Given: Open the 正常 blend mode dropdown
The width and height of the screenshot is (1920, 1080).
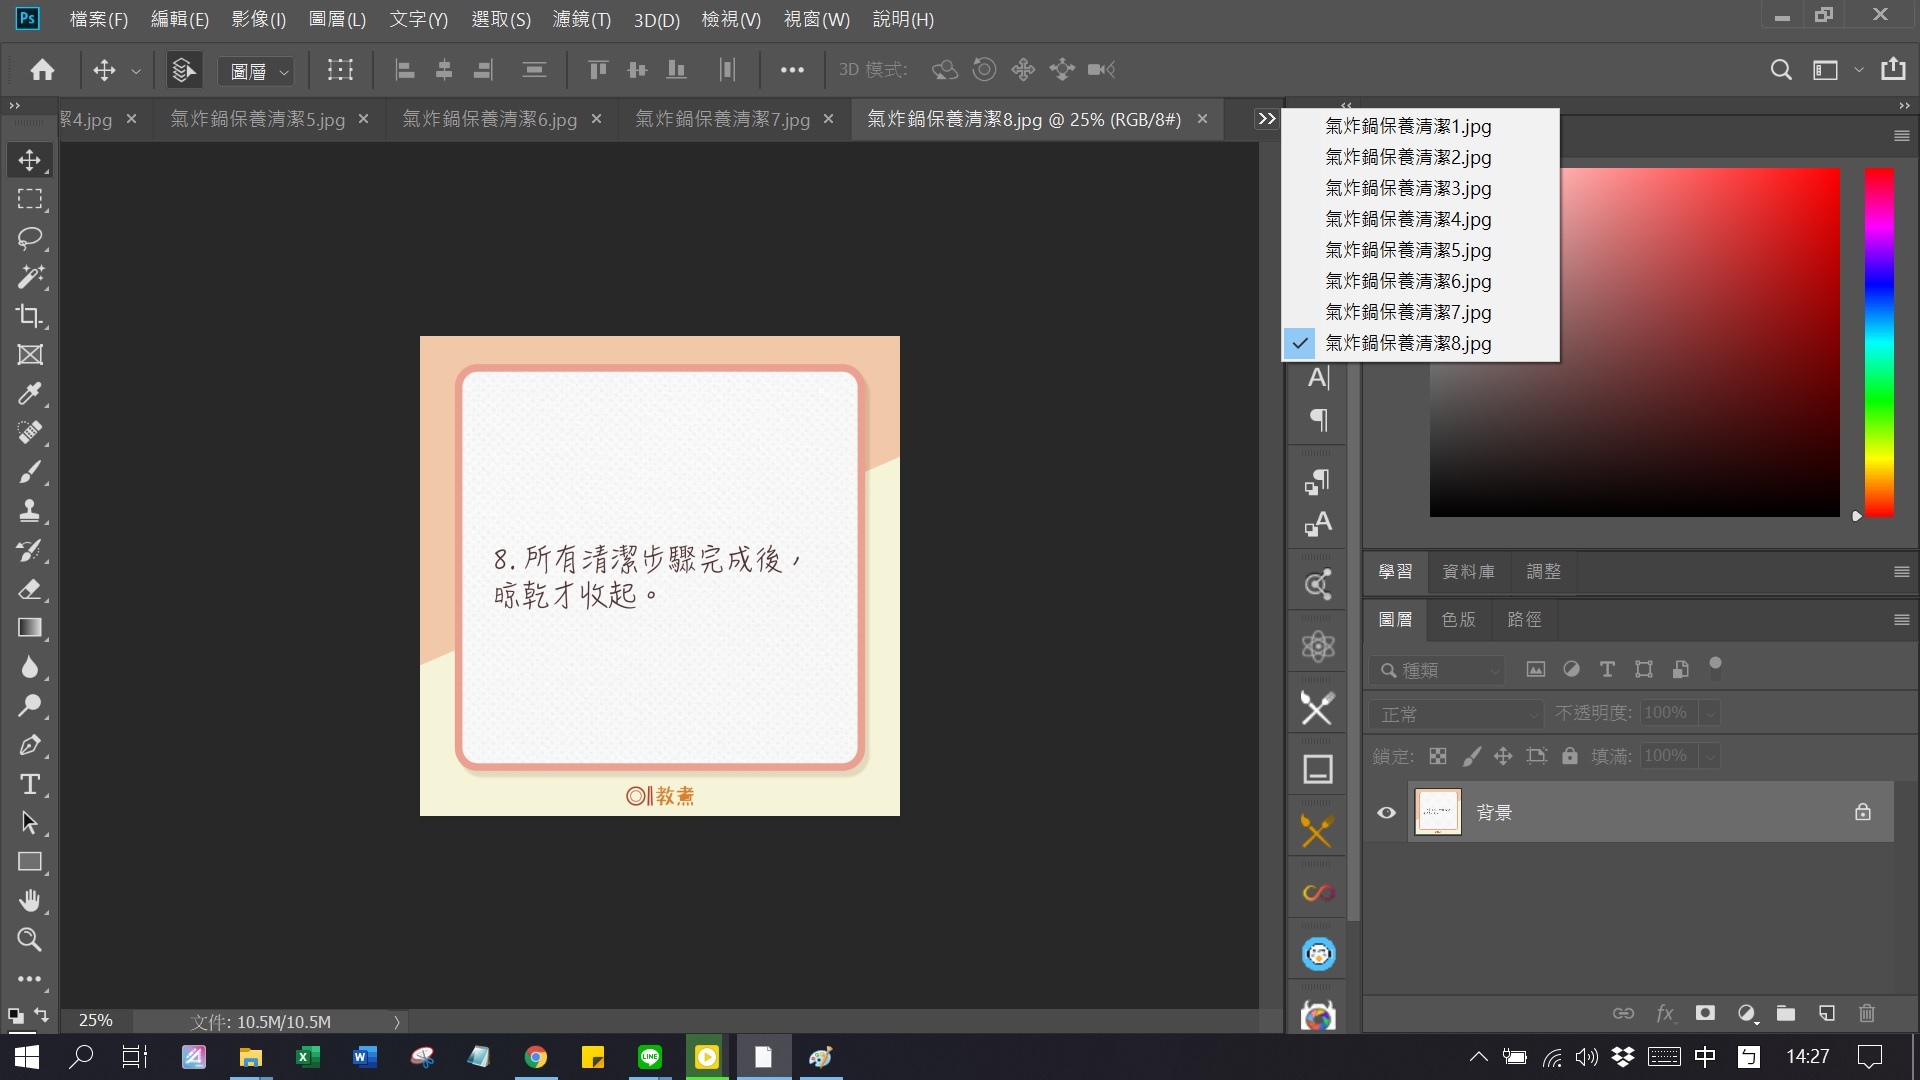Looking at the screenshot, I should (x=1455, y=713).
